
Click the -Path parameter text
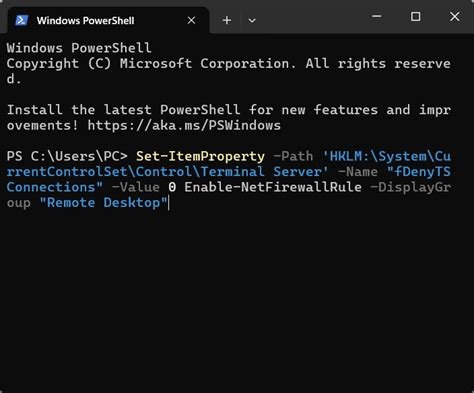pos(293,156)
